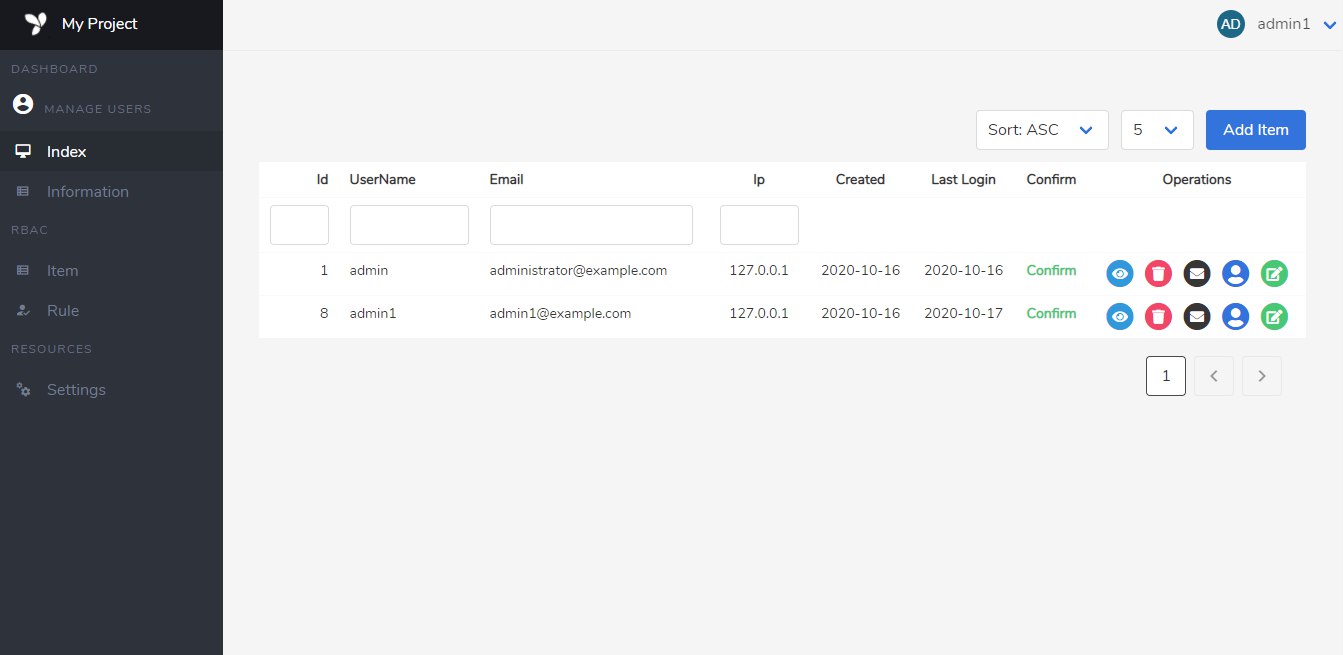
Task: Click Confirm status for admin row
Action: [x=1051, y=271]
